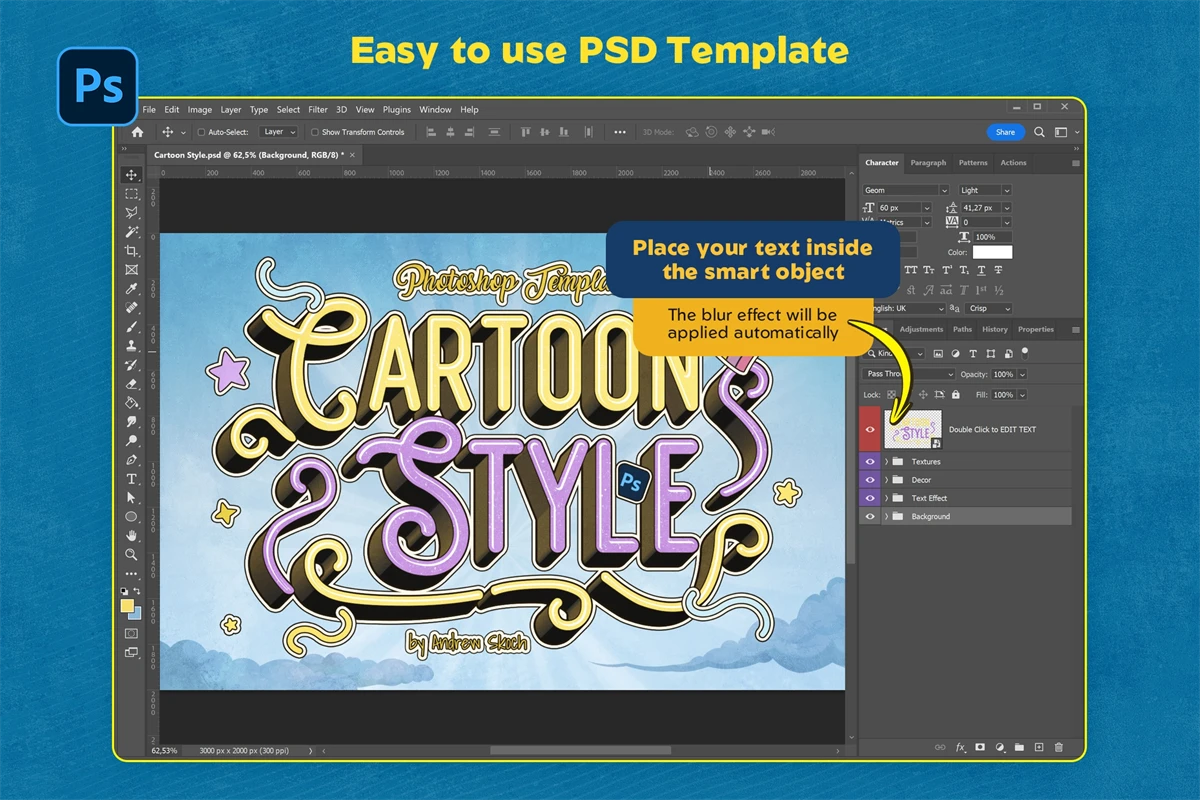Click the blue Share button
1200x800 pixels.
tap(1005, 132)
